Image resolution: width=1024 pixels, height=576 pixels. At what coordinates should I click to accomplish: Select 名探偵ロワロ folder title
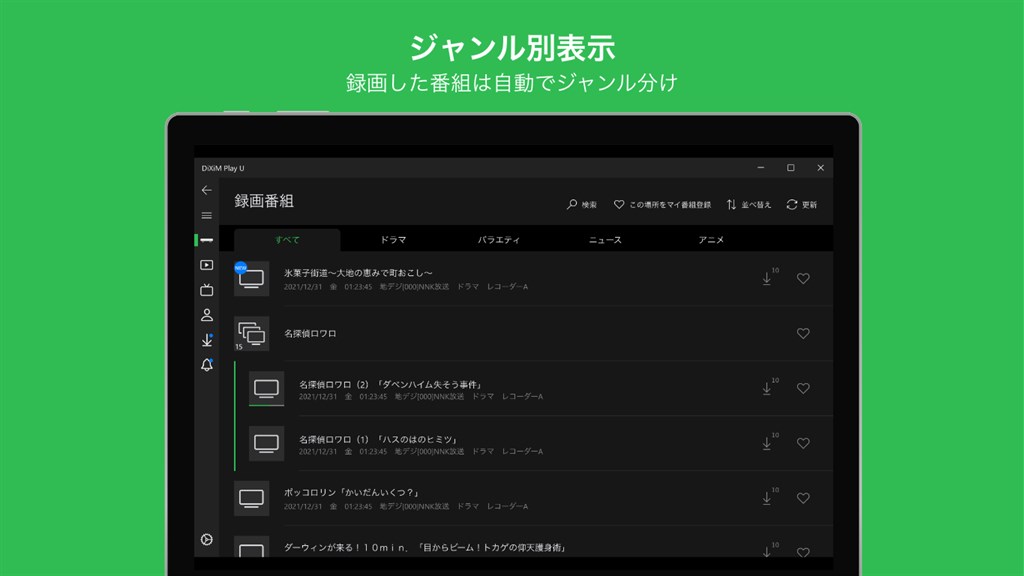click(x=310, y=333)
